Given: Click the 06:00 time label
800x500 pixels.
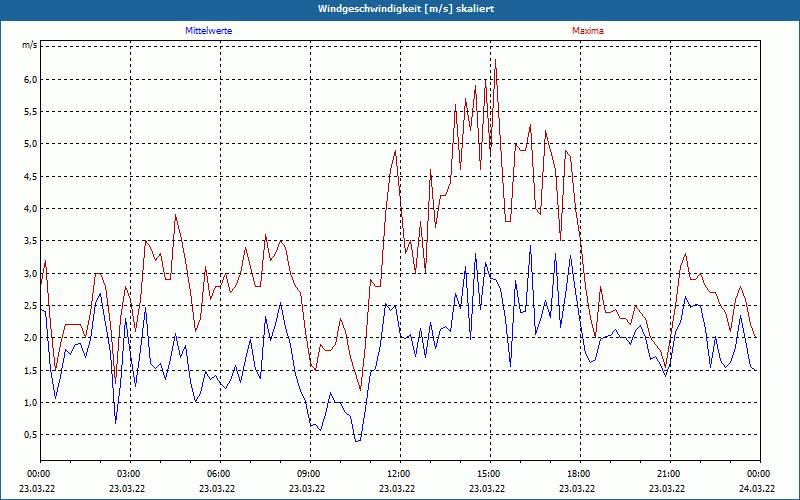Looking at the screenshot, I should (220, 474).
